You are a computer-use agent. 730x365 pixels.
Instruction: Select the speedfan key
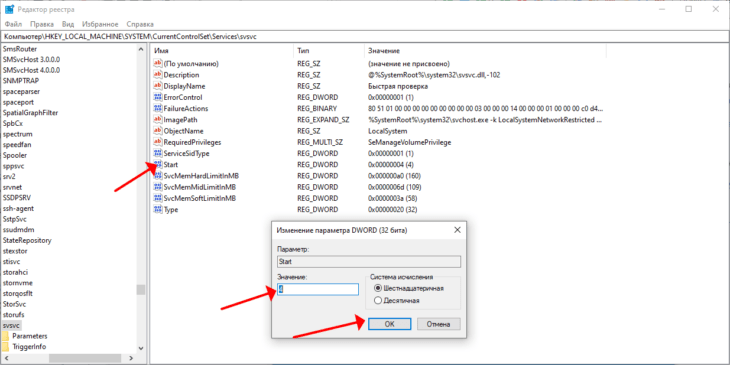pos(17,144)
